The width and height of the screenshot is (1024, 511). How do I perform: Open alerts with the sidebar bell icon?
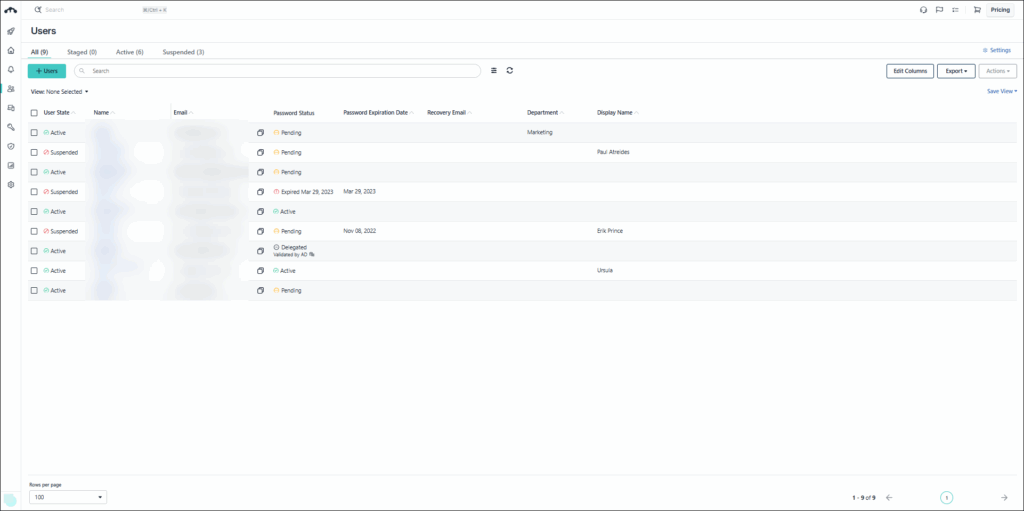10,69
